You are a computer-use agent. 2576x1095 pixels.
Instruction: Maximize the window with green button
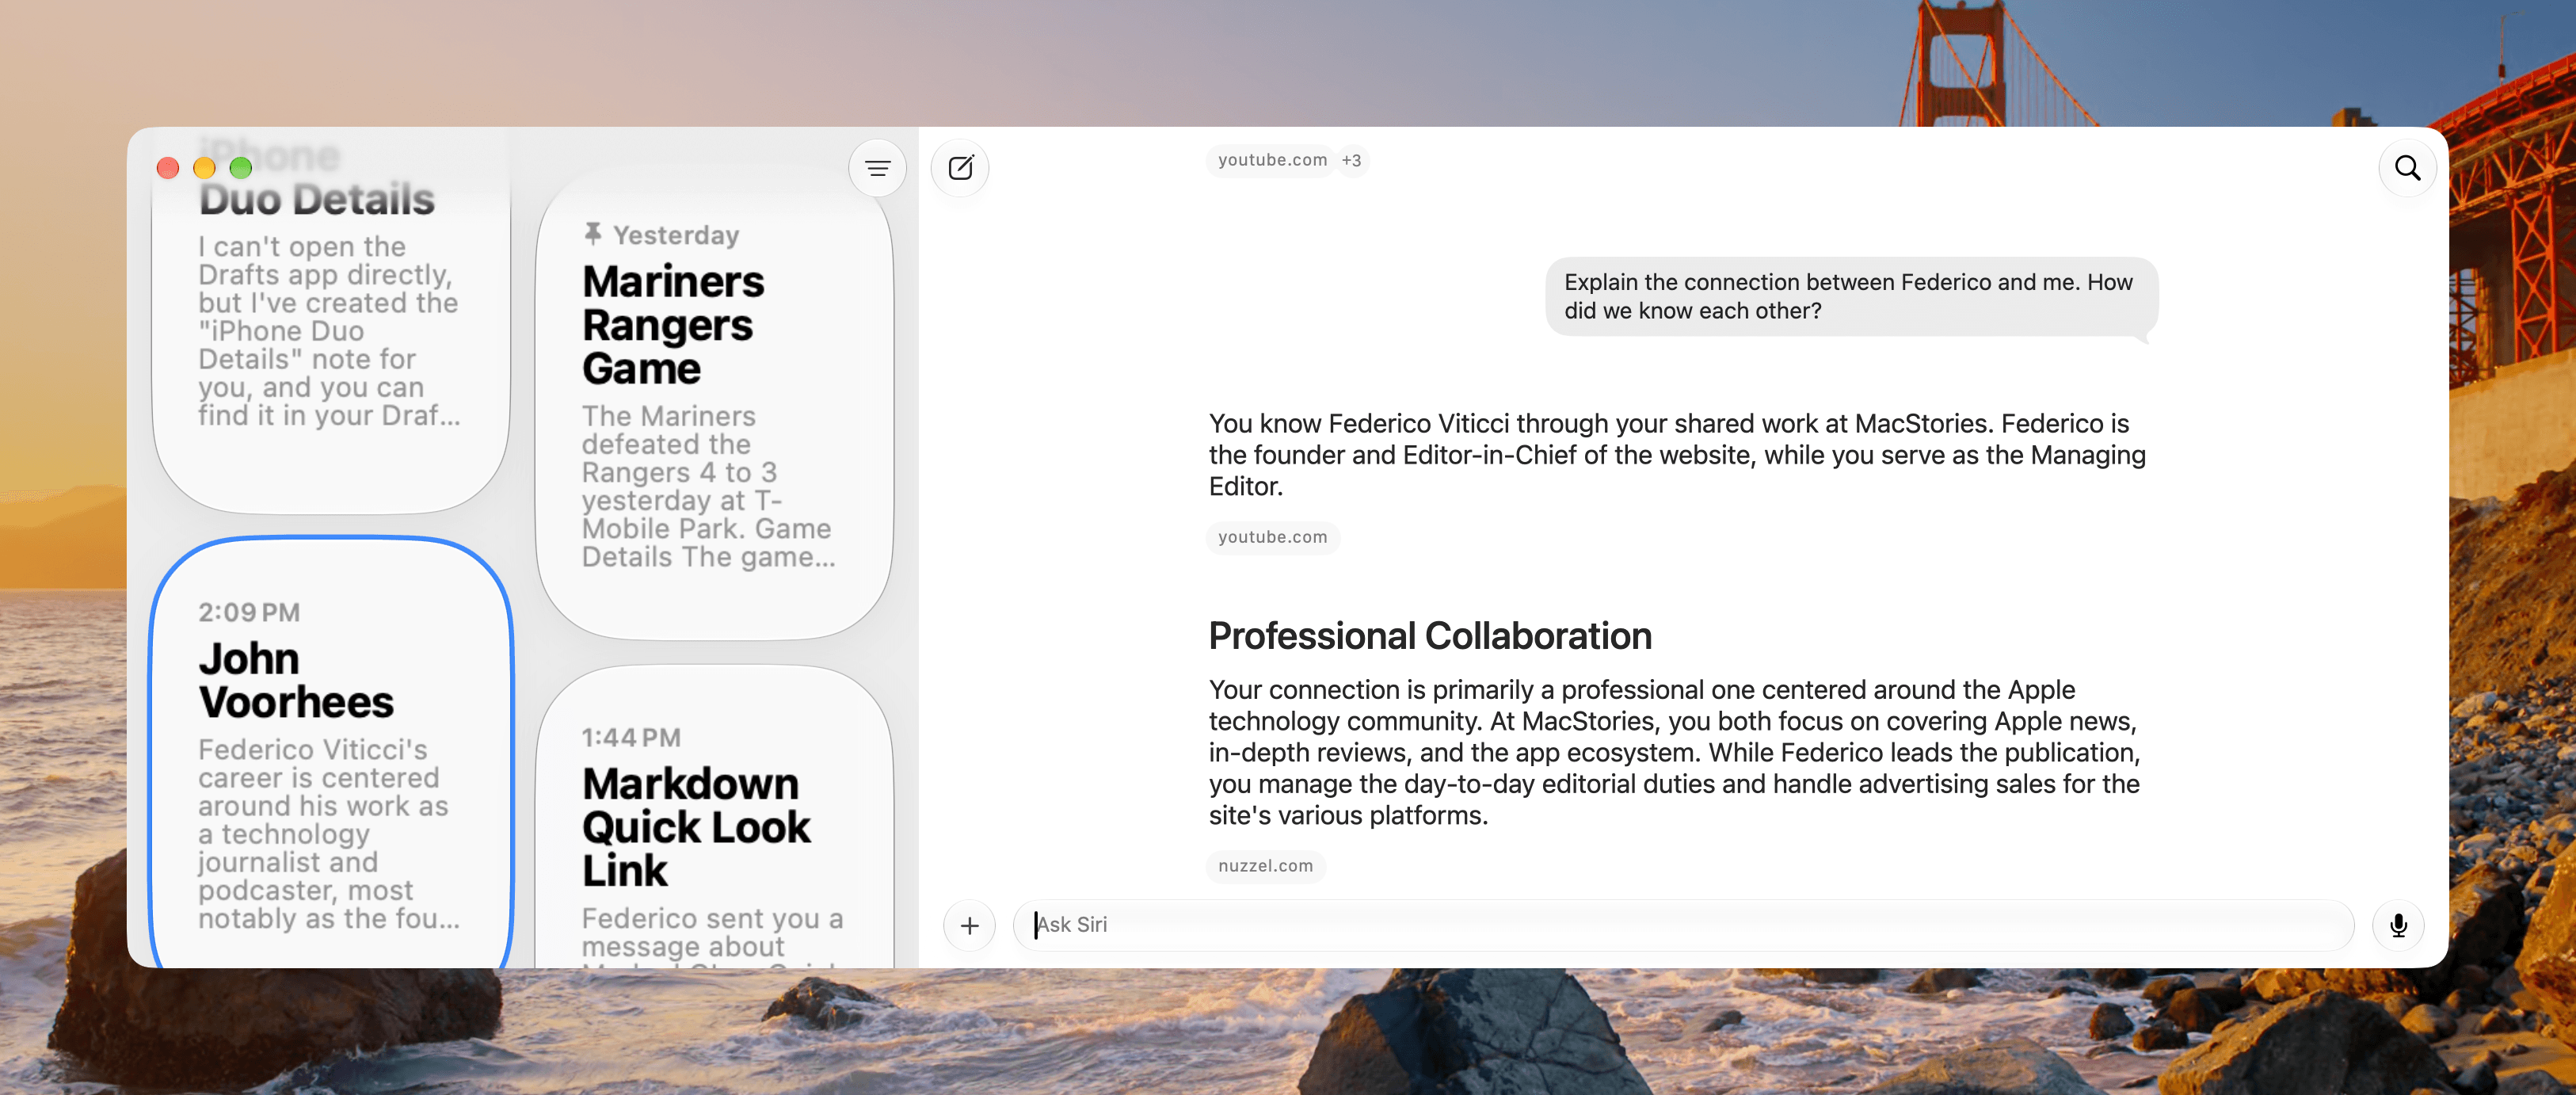pos(241,168)
